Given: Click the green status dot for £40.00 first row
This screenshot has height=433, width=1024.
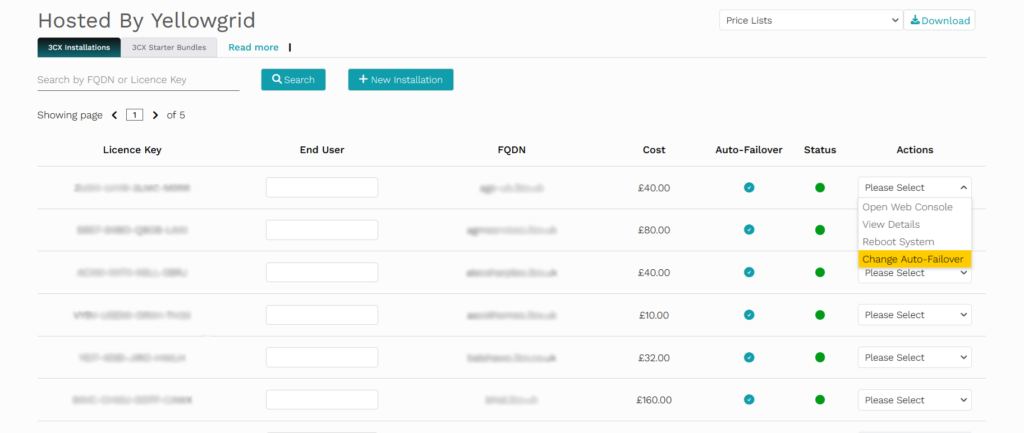Looking at the screenshot, I should click(x=820, y=188).
